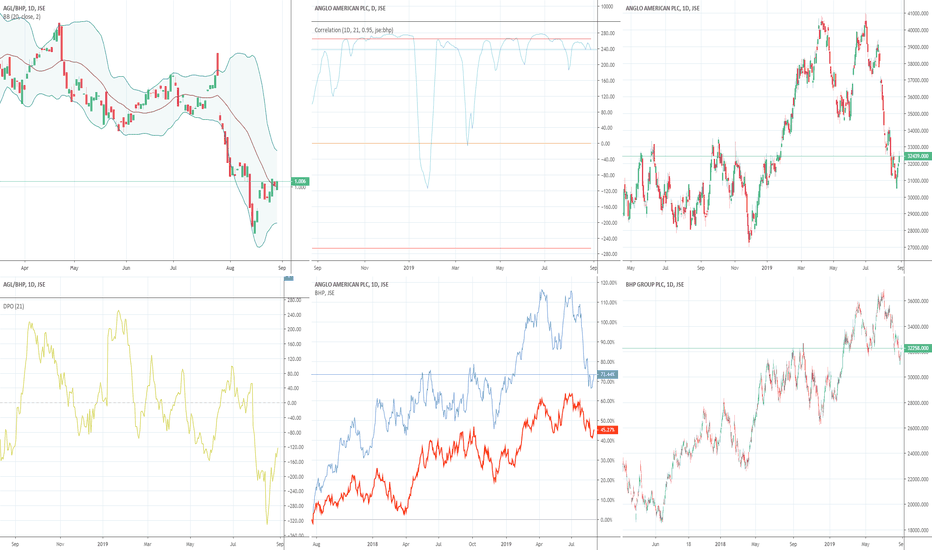The height and width of the screenshot is (550, 932).
Task: Click the green 1.006 price label
Action: (x=300, y=181)
